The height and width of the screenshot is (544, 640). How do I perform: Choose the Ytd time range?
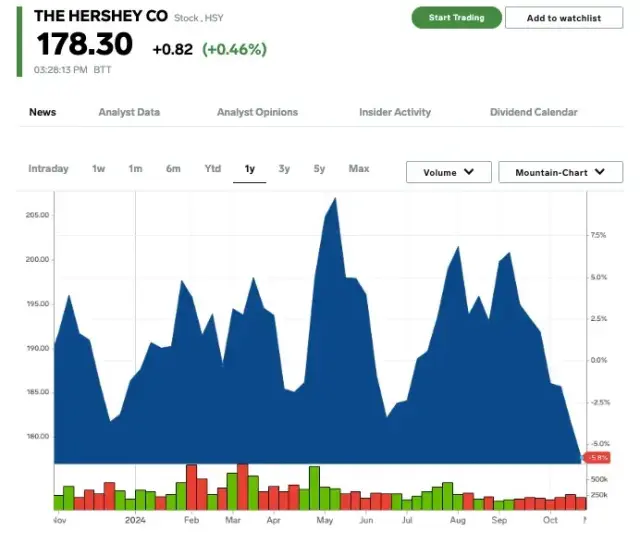click(x=212, y=169)
